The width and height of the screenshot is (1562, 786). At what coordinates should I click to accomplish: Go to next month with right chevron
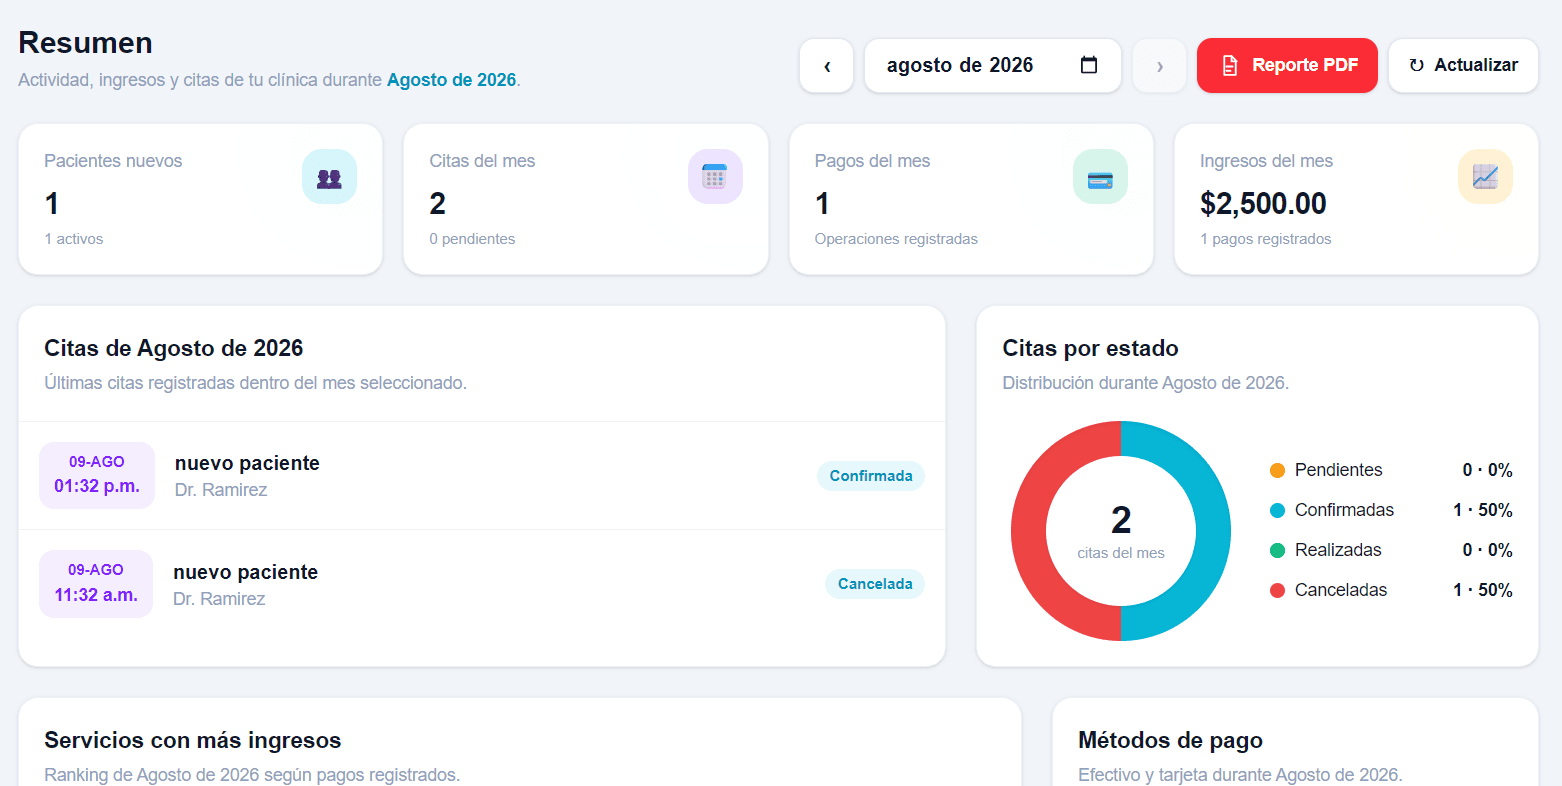1159,66
